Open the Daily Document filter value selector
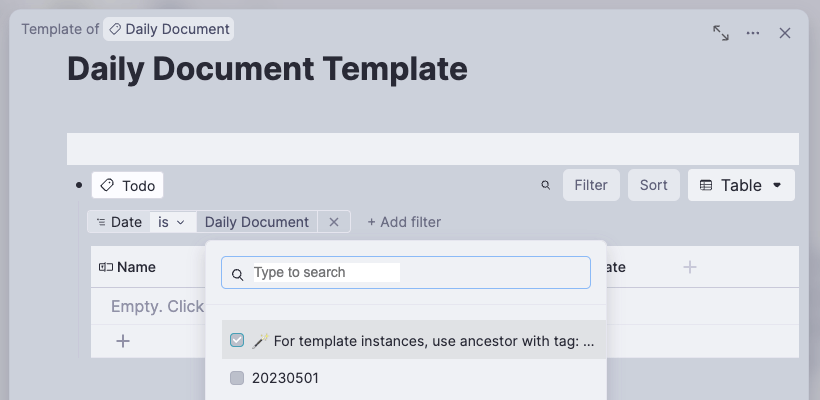The width and height of the screenshot is (820, 400). (x=257, y=222)
